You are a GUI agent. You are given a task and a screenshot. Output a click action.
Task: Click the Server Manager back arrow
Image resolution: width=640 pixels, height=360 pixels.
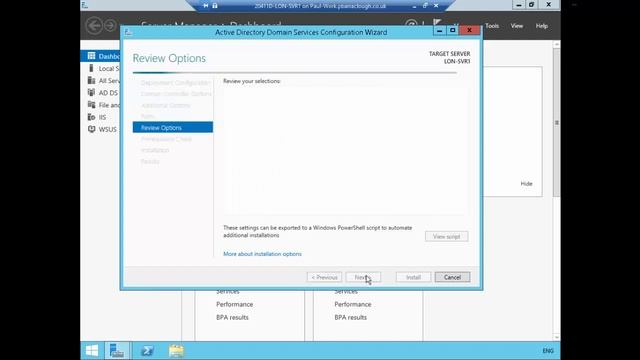coord(94,26)
